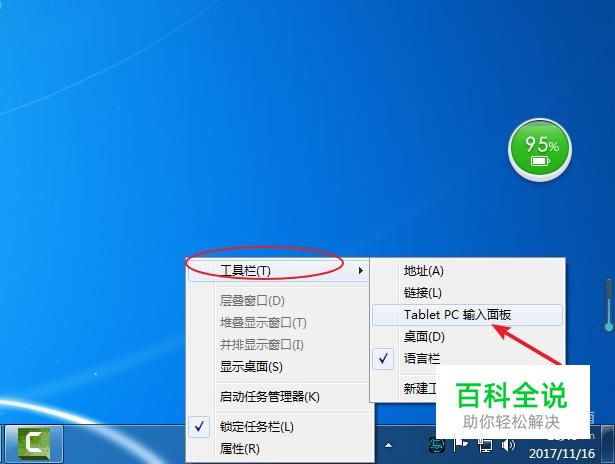Select 层叠窗口(D) menu item
The image size is (615, 464).
[x=278, y=301]
